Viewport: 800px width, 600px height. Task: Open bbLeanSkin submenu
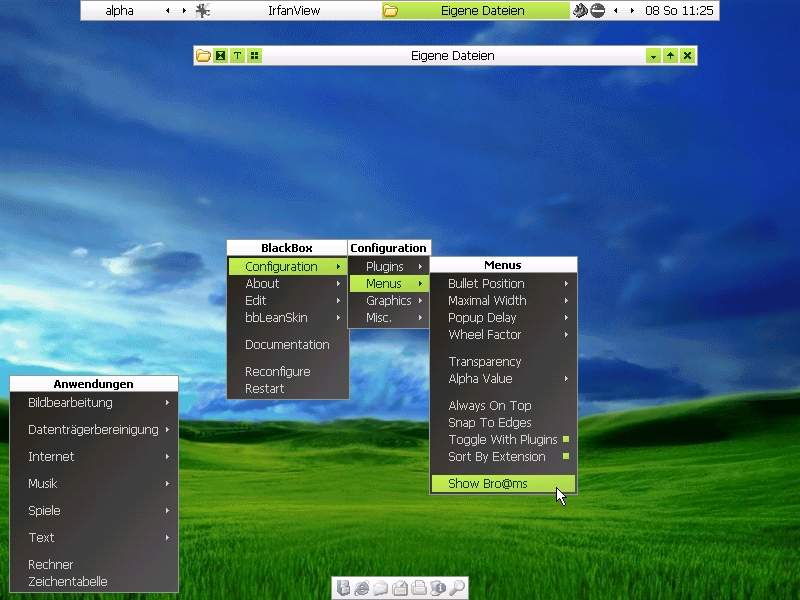coord(288,317)
